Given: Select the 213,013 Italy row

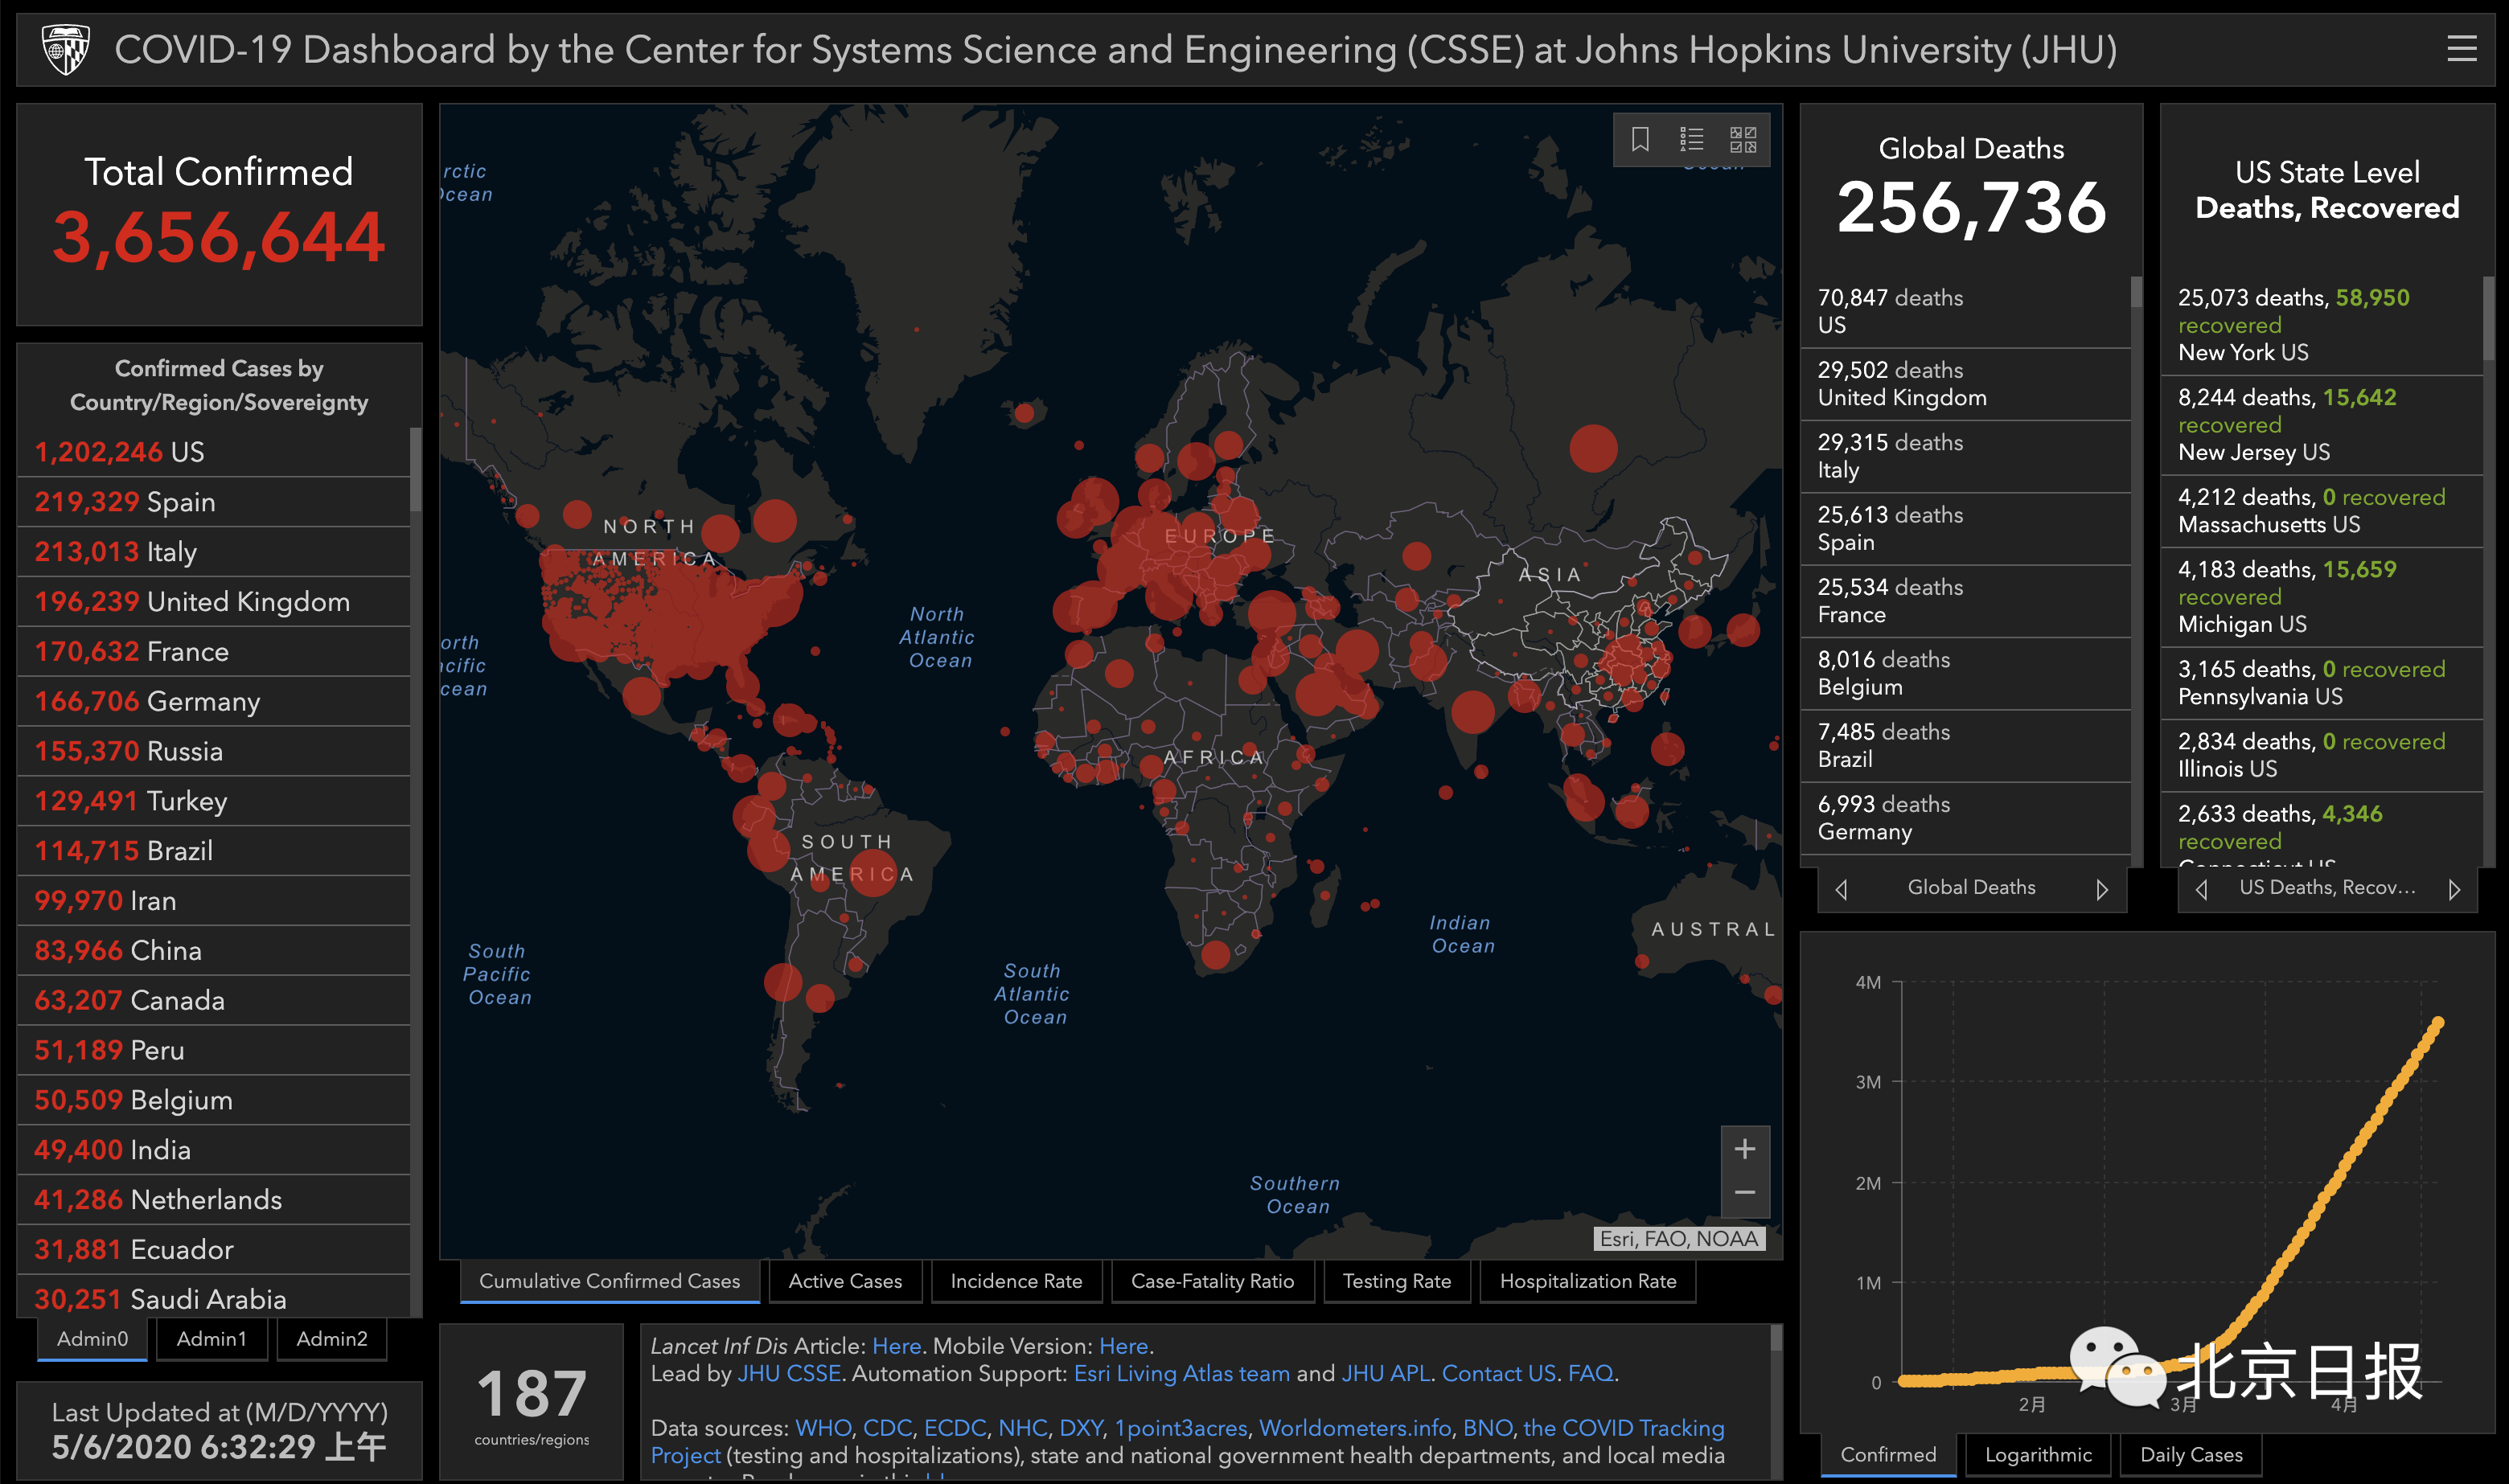Looking at the screenshot, I should [x=214, y=552].
